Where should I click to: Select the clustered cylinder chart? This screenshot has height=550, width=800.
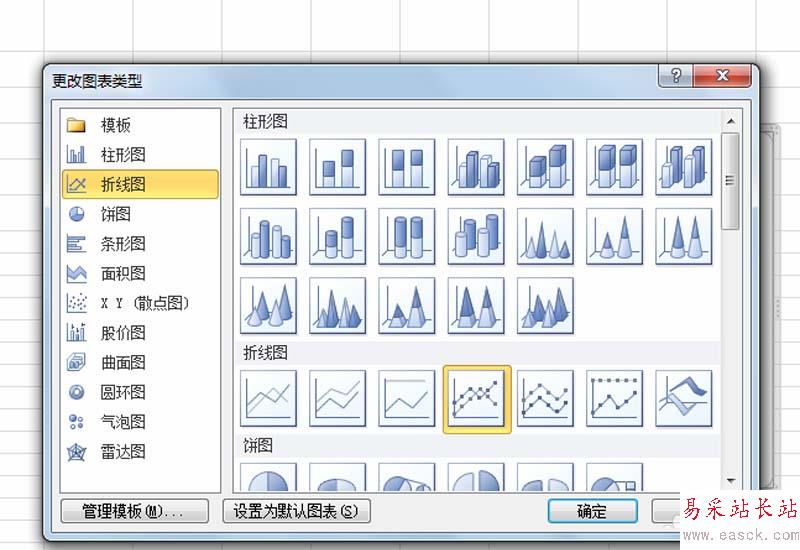point(268,236)
